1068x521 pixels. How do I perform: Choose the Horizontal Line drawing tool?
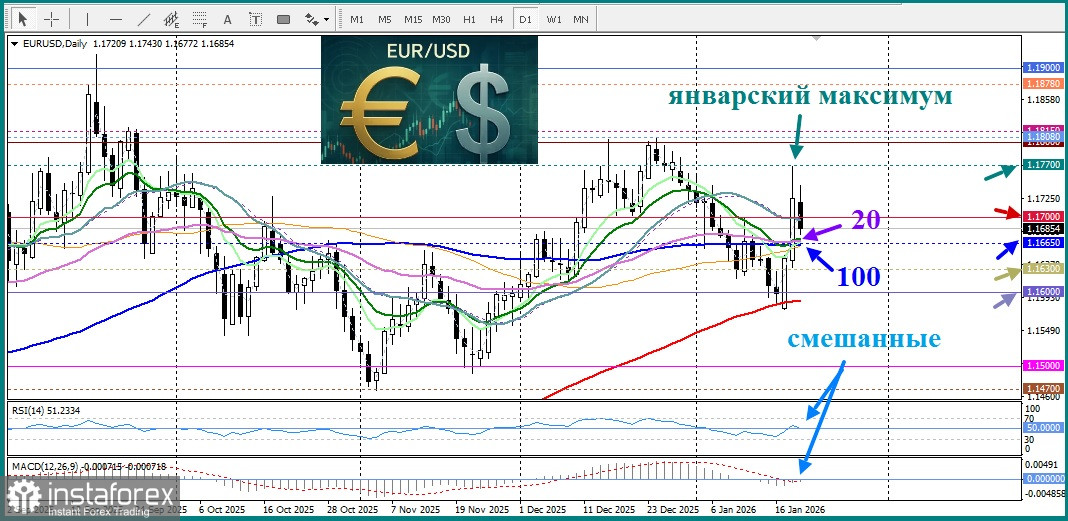pyautogui.click(x=116, y=19)
